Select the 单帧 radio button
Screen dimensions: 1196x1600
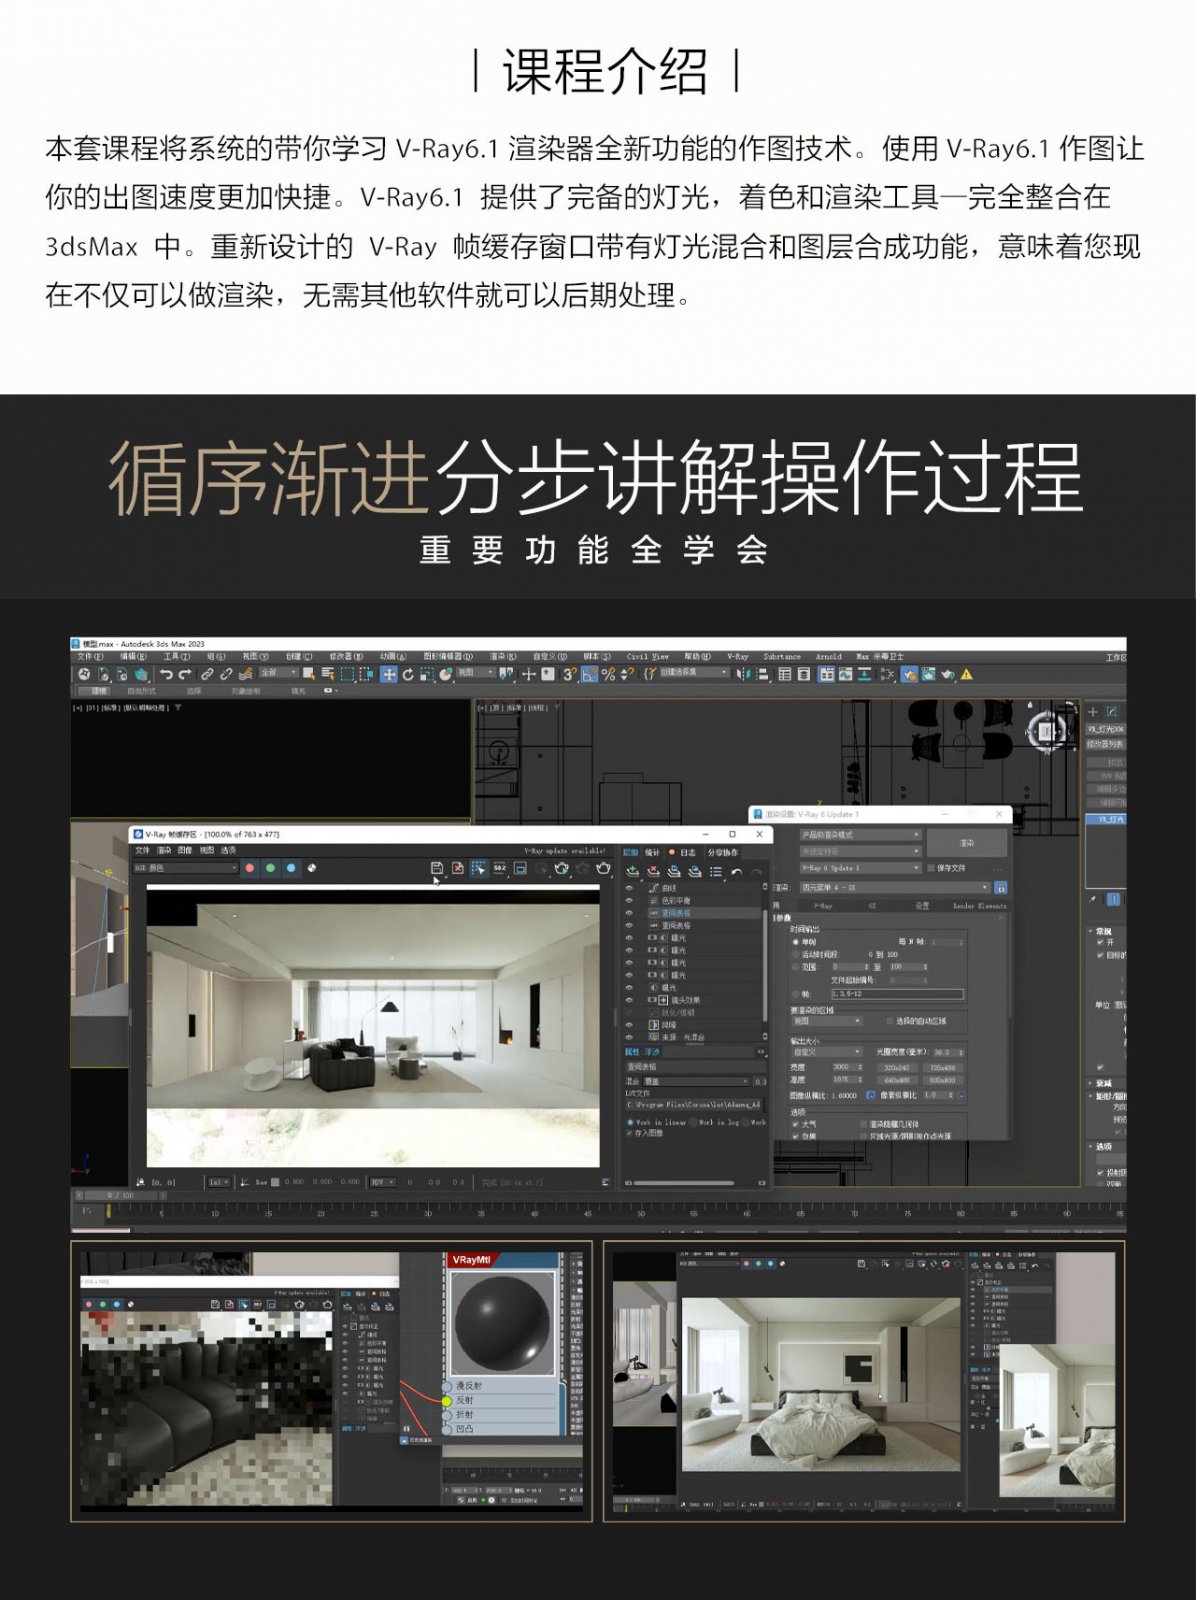(x=796, y=942)
